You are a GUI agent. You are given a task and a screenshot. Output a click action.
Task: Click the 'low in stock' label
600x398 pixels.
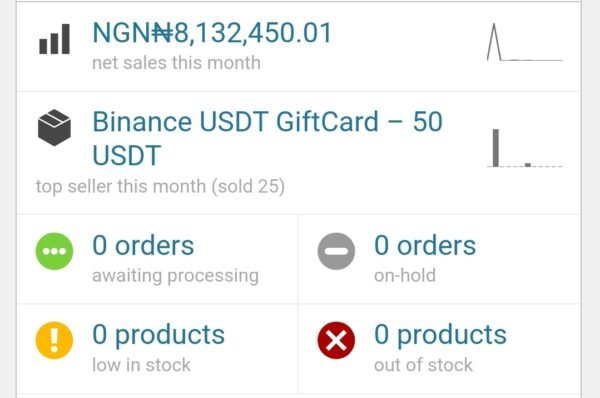pyautogui.click(x=142, y=365)
